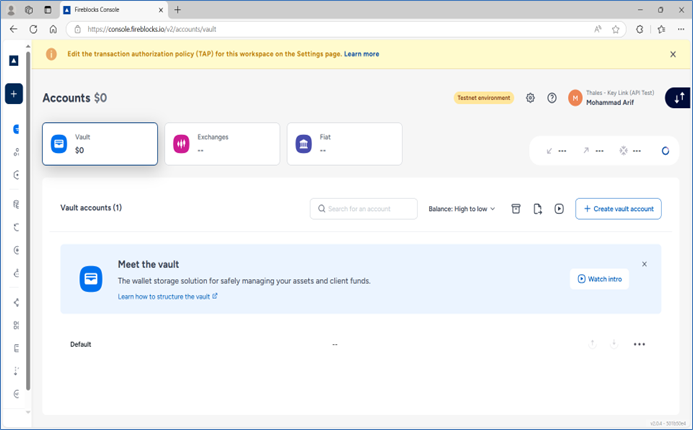Click the Accounts $0 page title
693x430 pixels.
[75, 98]
